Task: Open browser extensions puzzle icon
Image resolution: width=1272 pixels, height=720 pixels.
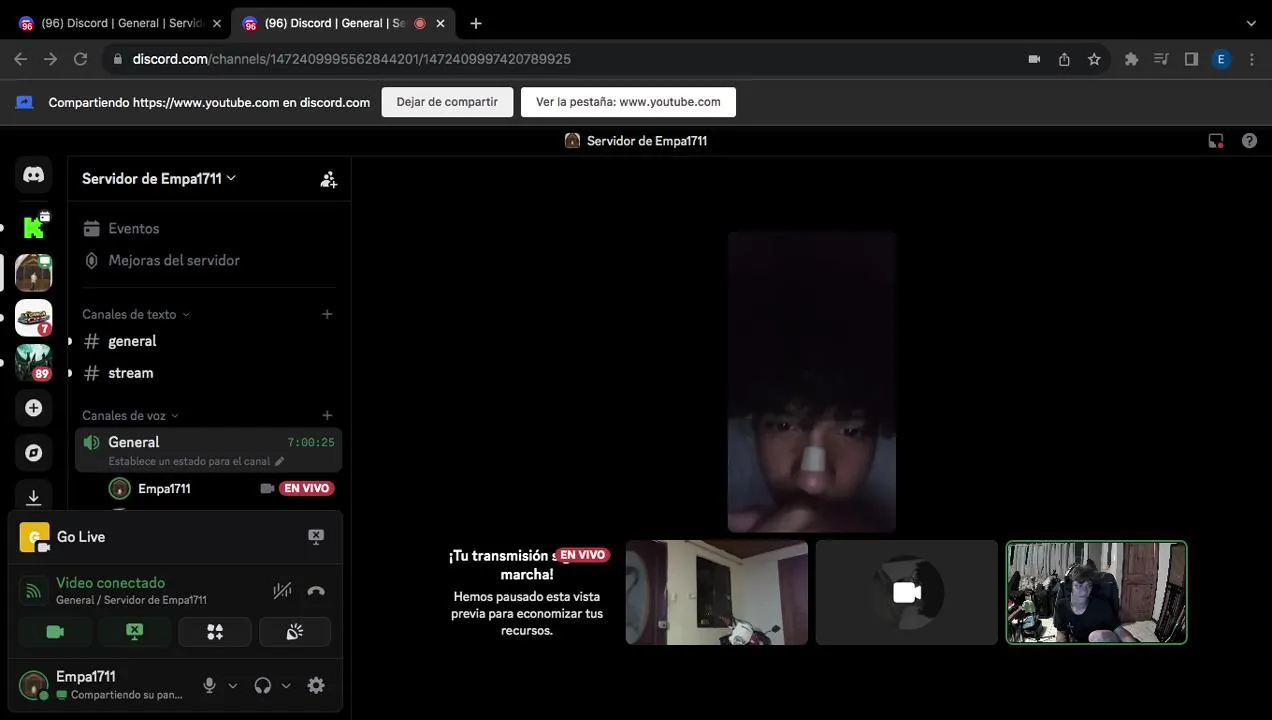Action: pyautogui.click(x=1131, y=59)
